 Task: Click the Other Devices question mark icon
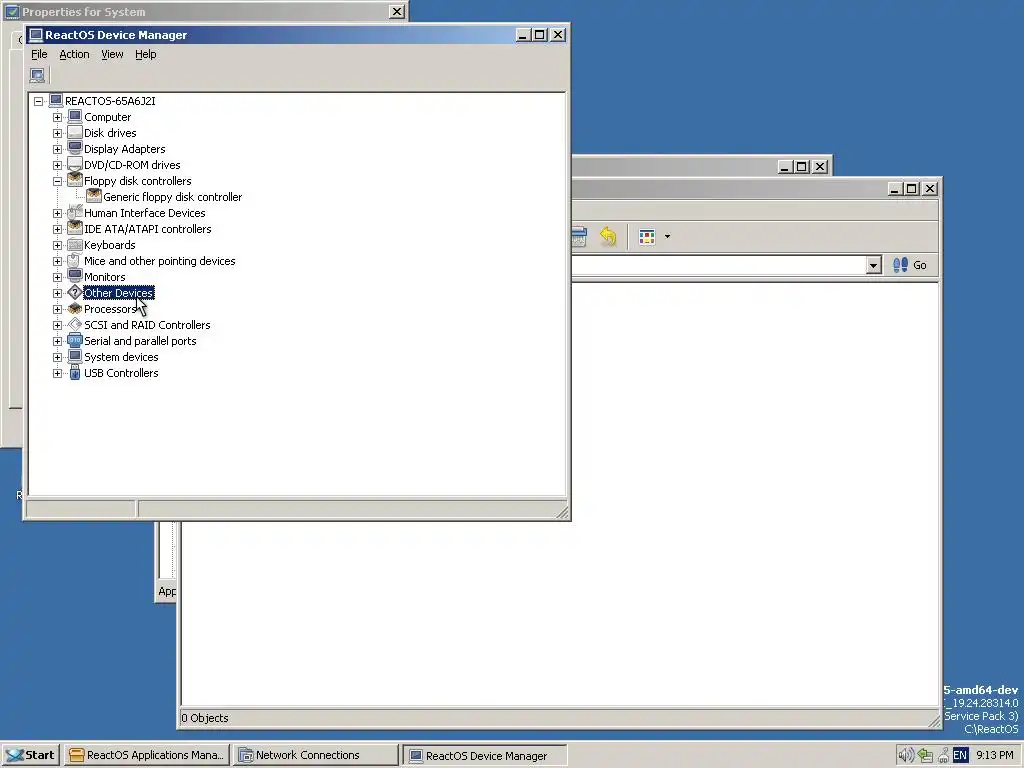[74, 293]
